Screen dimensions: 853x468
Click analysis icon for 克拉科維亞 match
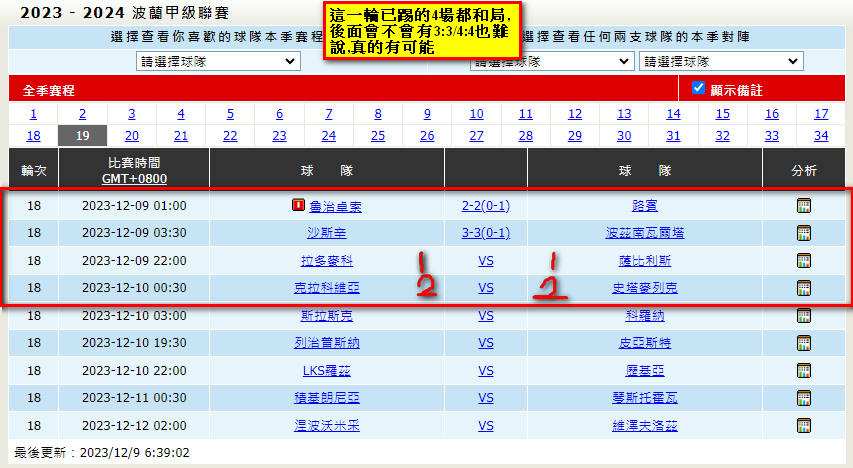click(x=803, y=288)
